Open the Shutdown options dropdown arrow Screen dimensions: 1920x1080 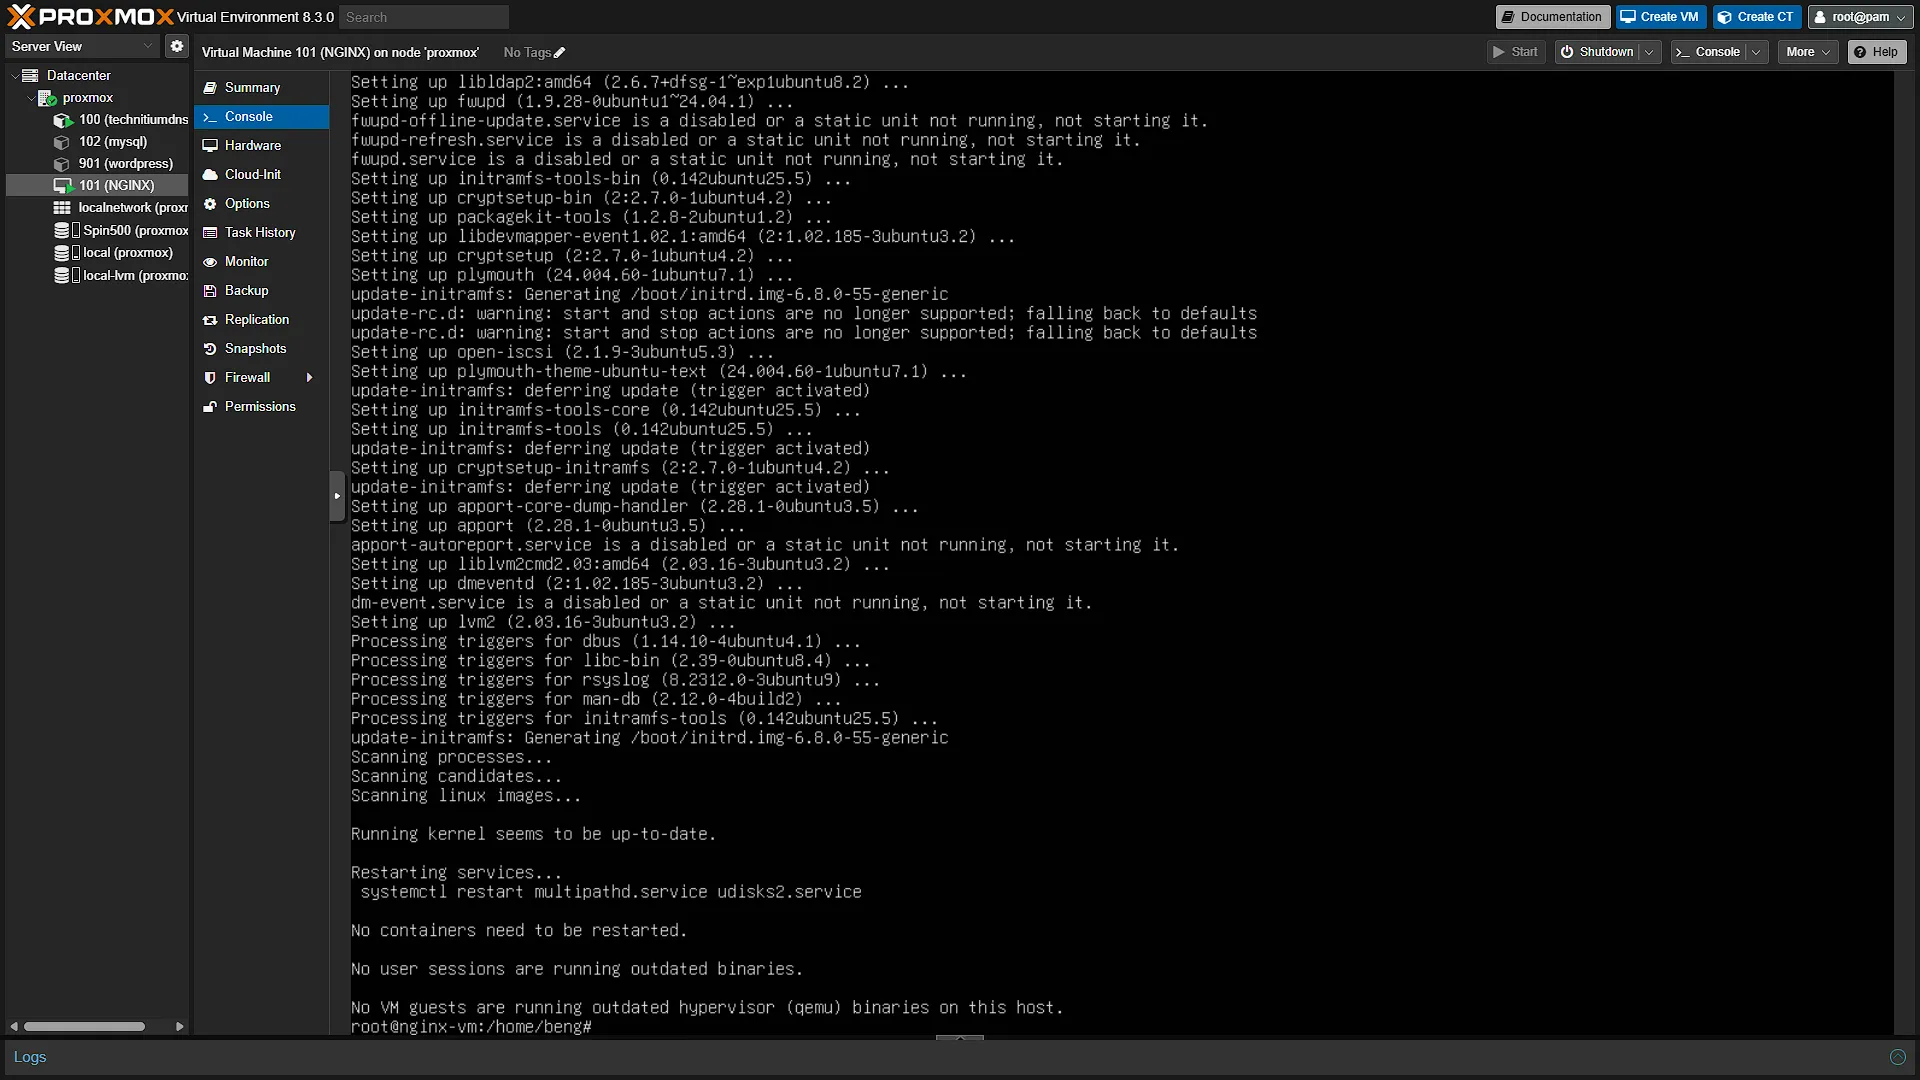(x=1649, y=52)
